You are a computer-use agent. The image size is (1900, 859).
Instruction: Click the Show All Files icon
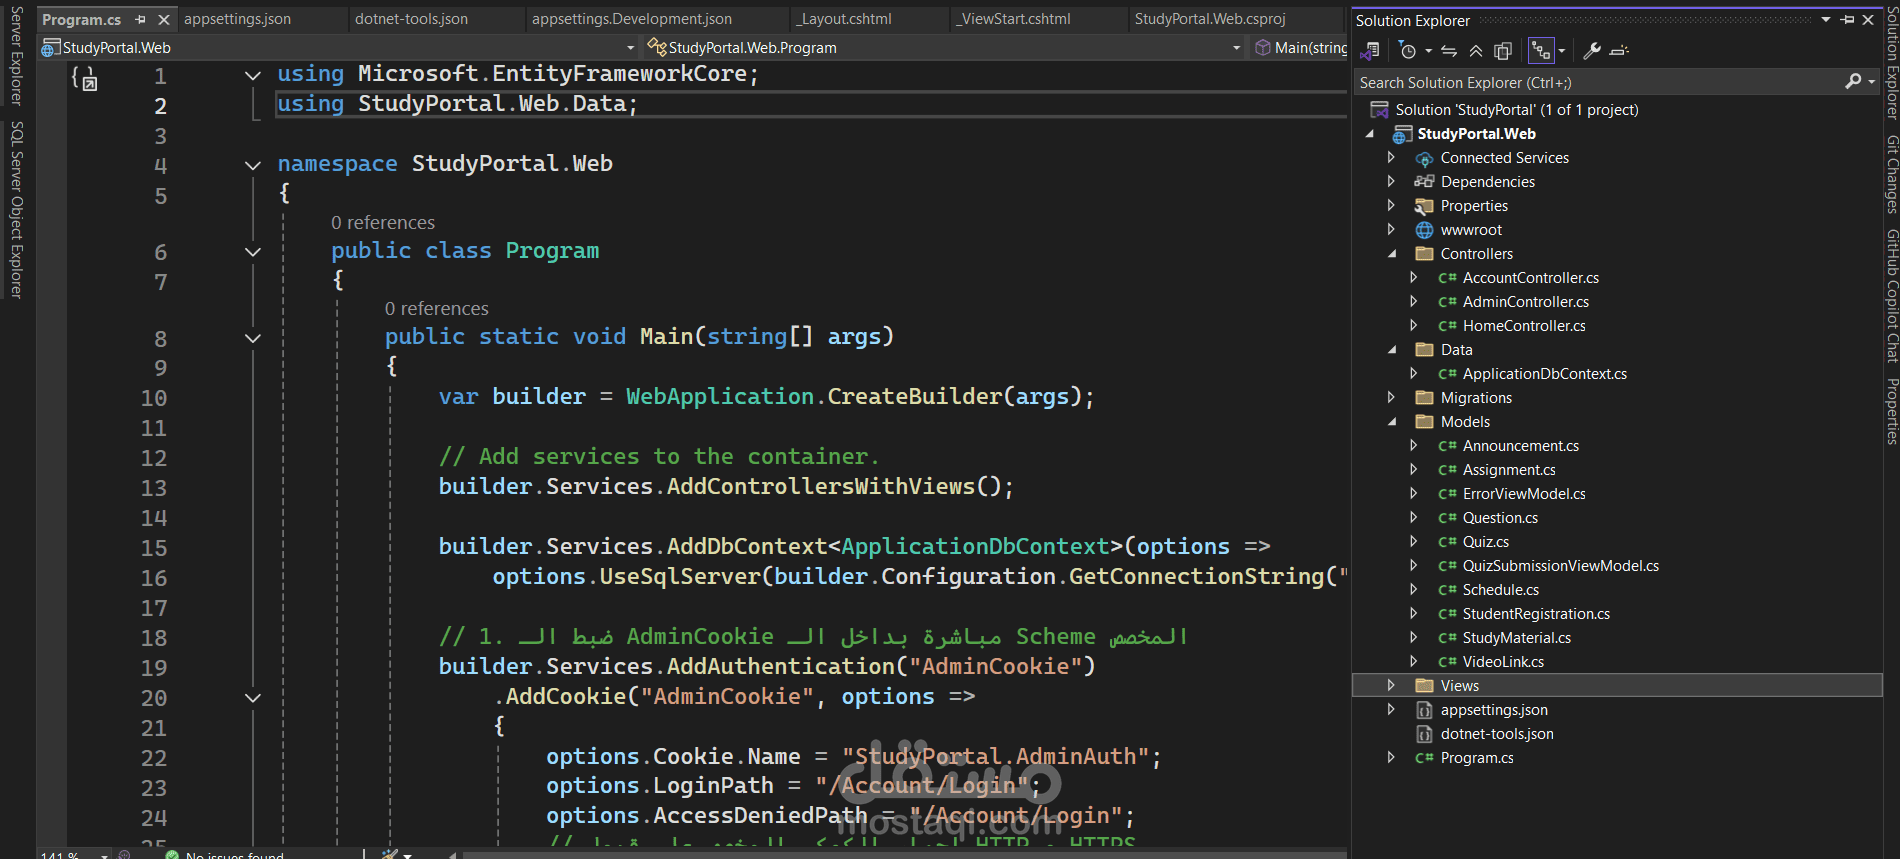tap(1502, 51)
